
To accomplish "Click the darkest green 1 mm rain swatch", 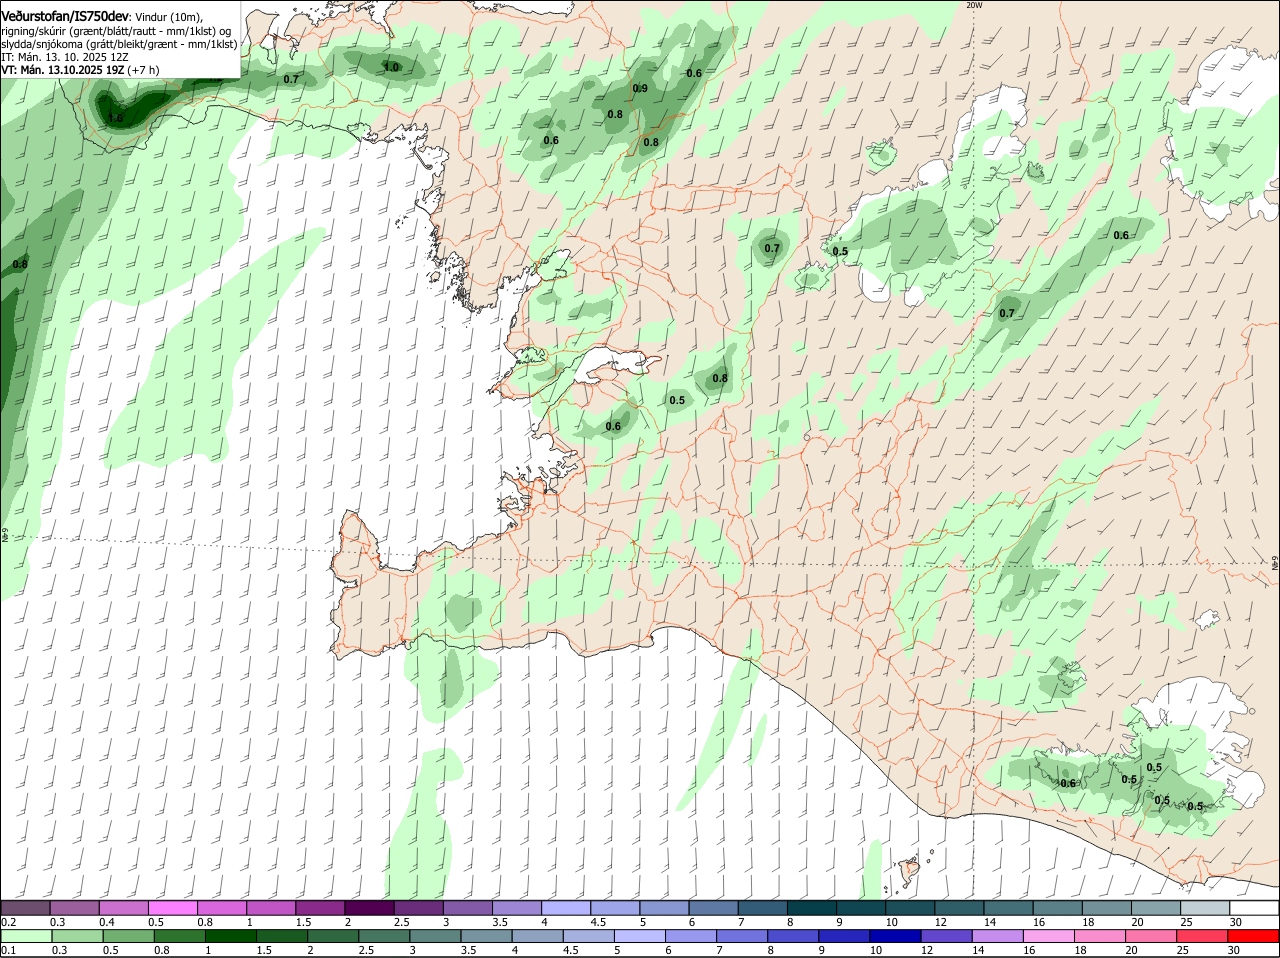I will 230,936.
